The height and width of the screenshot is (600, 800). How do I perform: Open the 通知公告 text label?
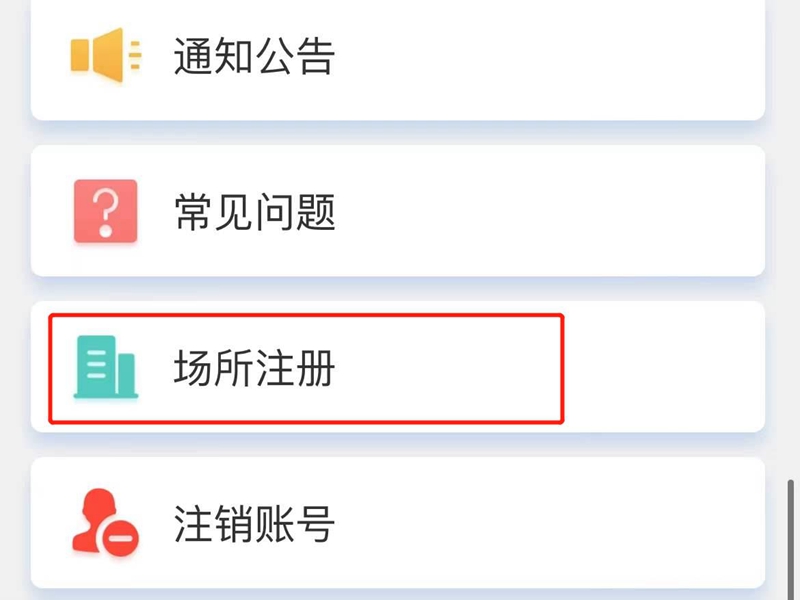(x=254, y=57)
